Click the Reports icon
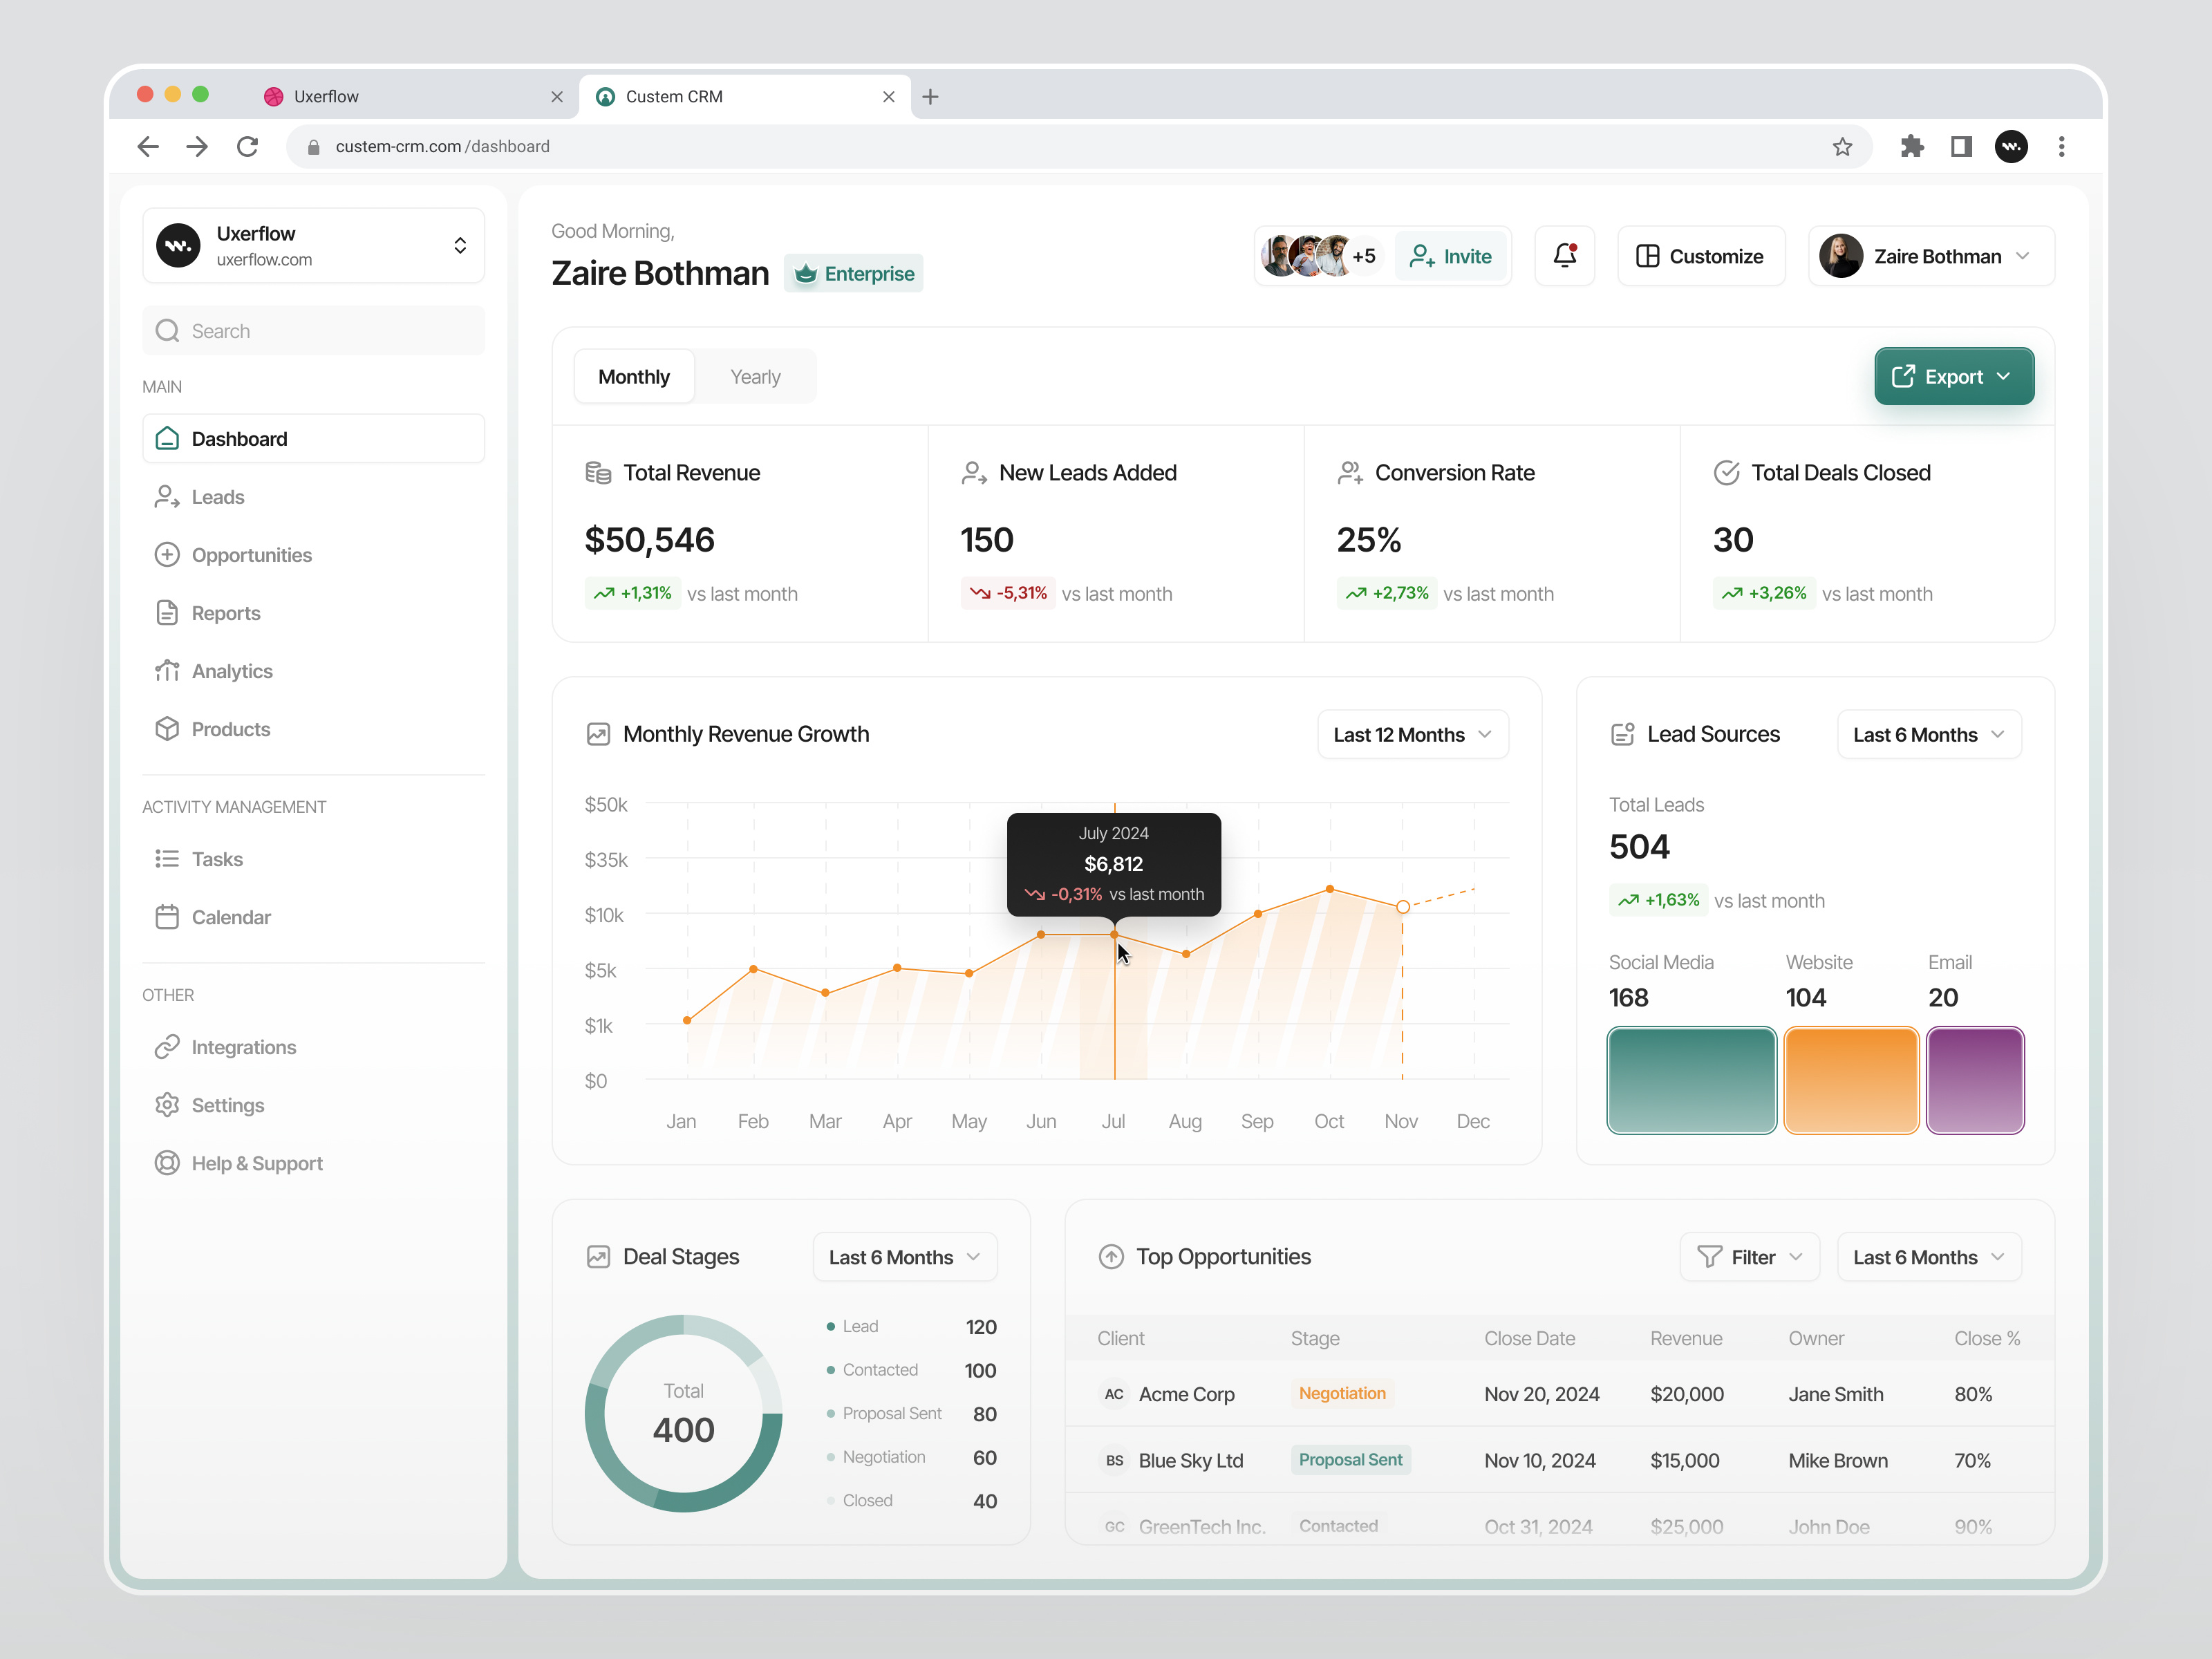Image resolution: width=2212 pixels, height=1659 pixels. [x=168, y=613]
